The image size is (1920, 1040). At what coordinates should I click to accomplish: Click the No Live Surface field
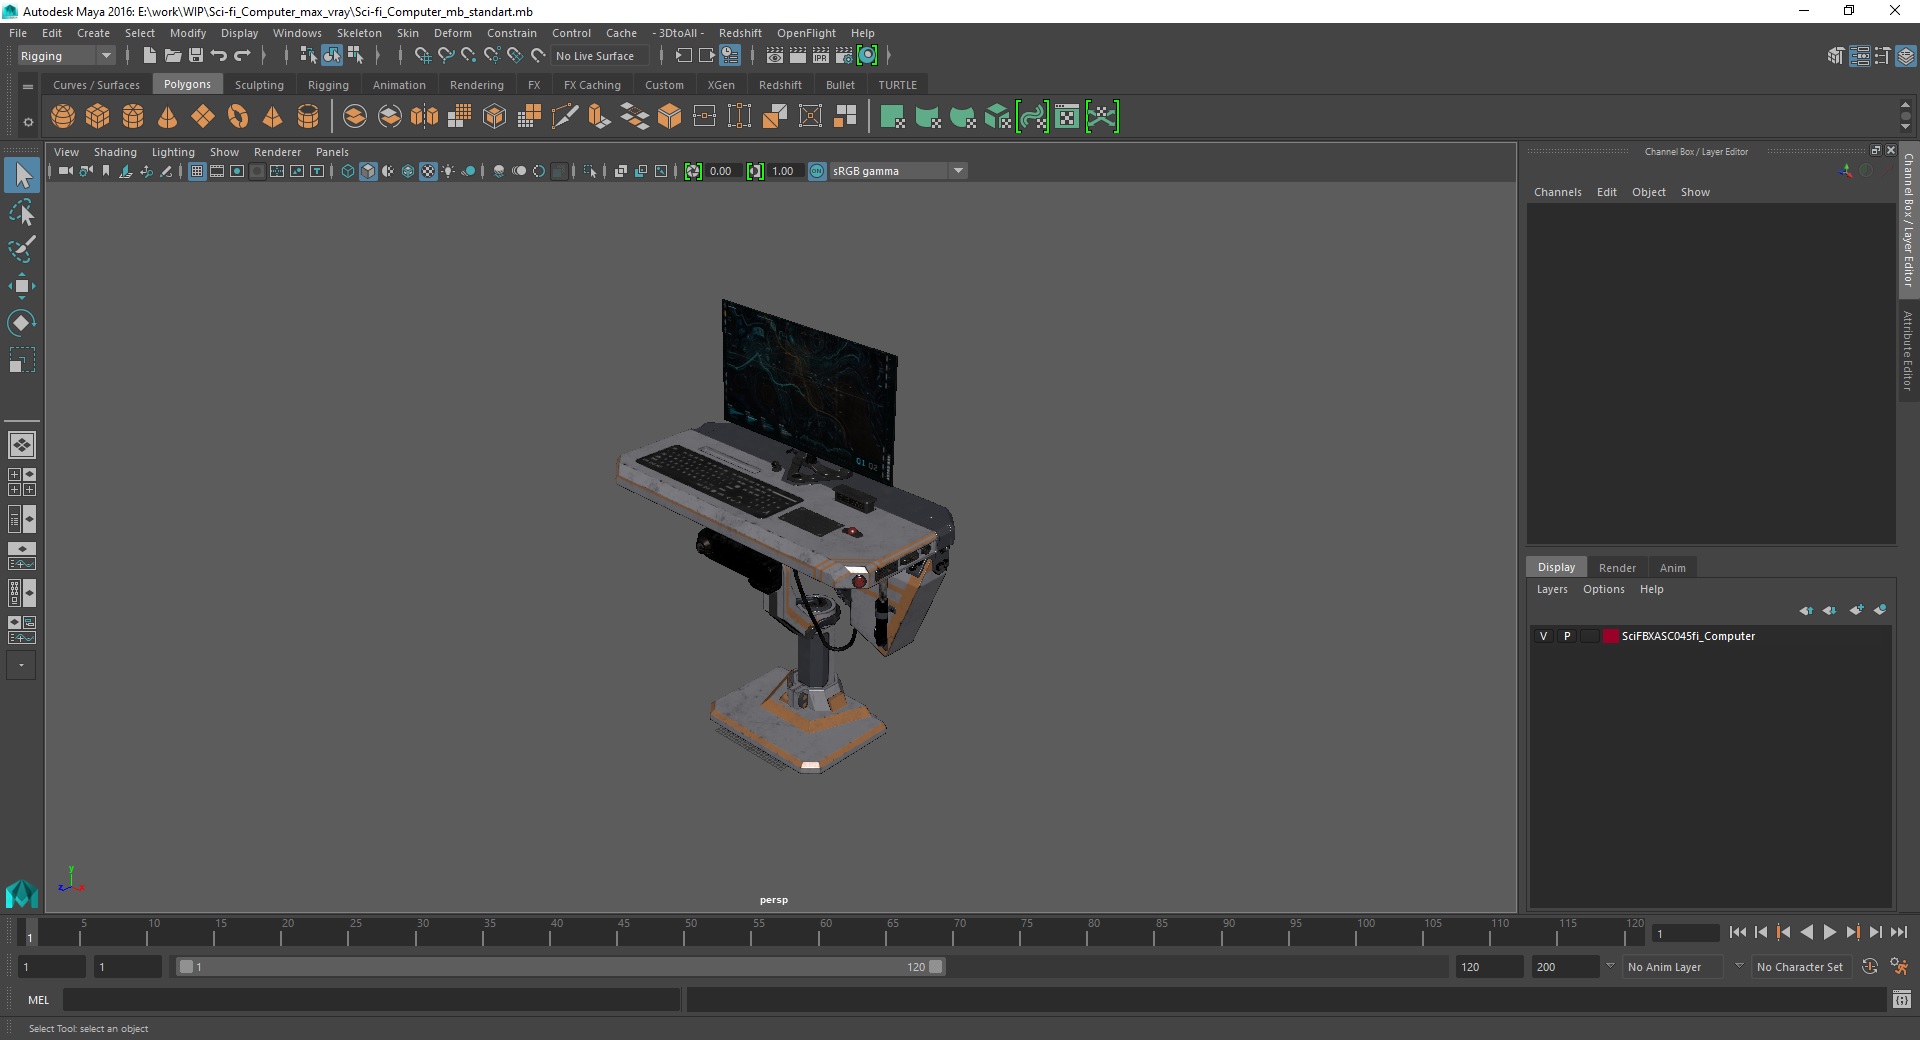coord(601,56)
